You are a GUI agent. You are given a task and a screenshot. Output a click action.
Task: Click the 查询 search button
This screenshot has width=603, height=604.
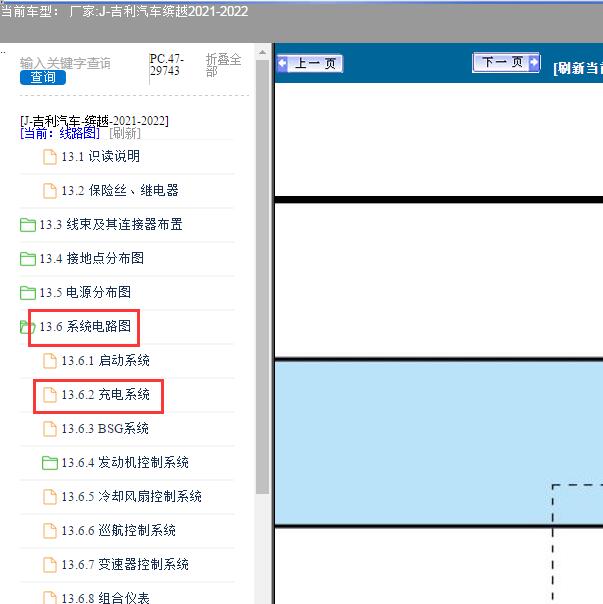pos(43,77)
